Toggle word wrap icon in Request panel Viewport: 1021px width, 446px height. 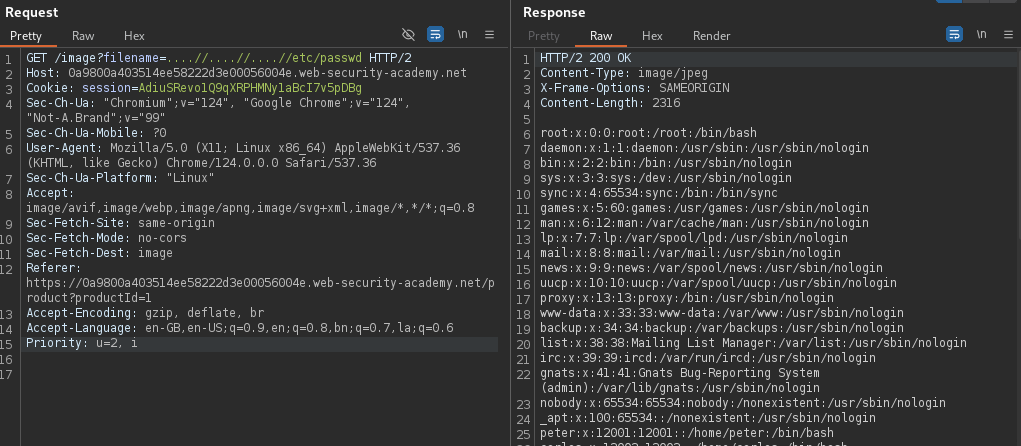click(x=436, y=35)
